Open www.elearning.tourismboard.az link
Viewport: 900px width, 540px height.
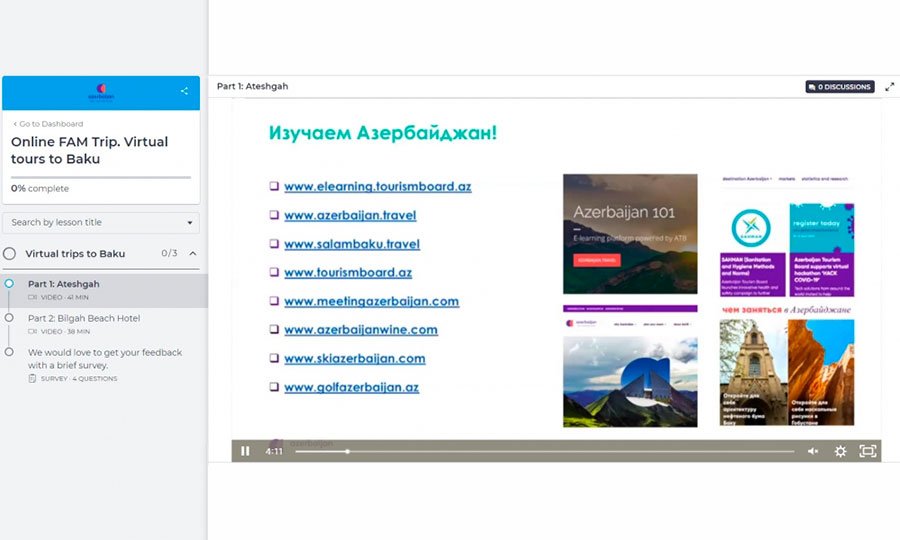378,187
